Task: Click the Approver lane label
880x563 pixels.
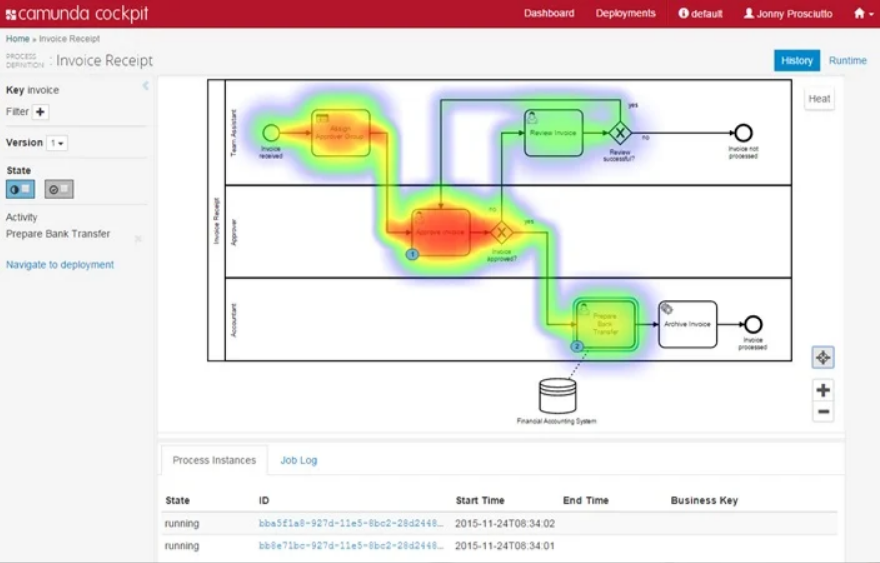Action: coord(234,232)
